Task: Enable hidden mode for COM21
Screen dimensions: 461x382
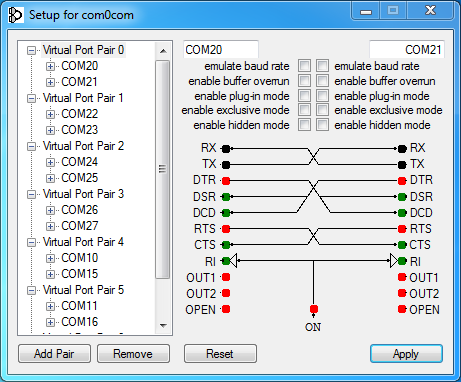Action: [322, 125]
